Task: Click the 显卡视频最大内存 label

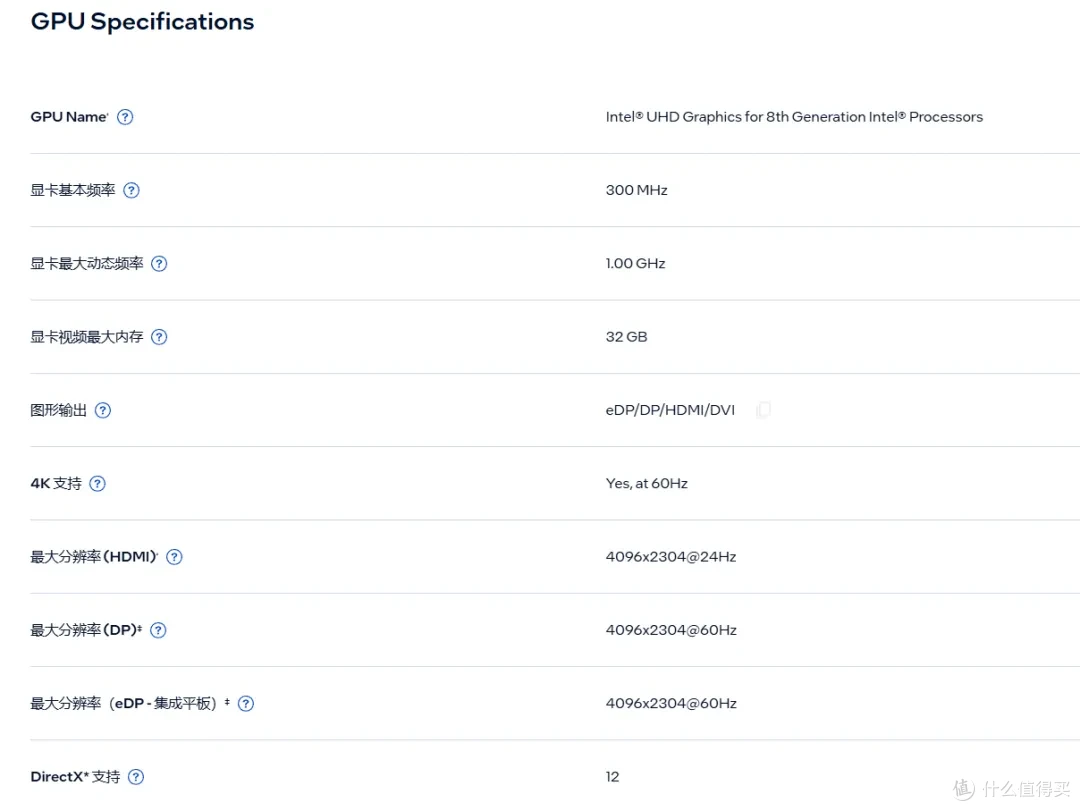Action: click(87, 337)
